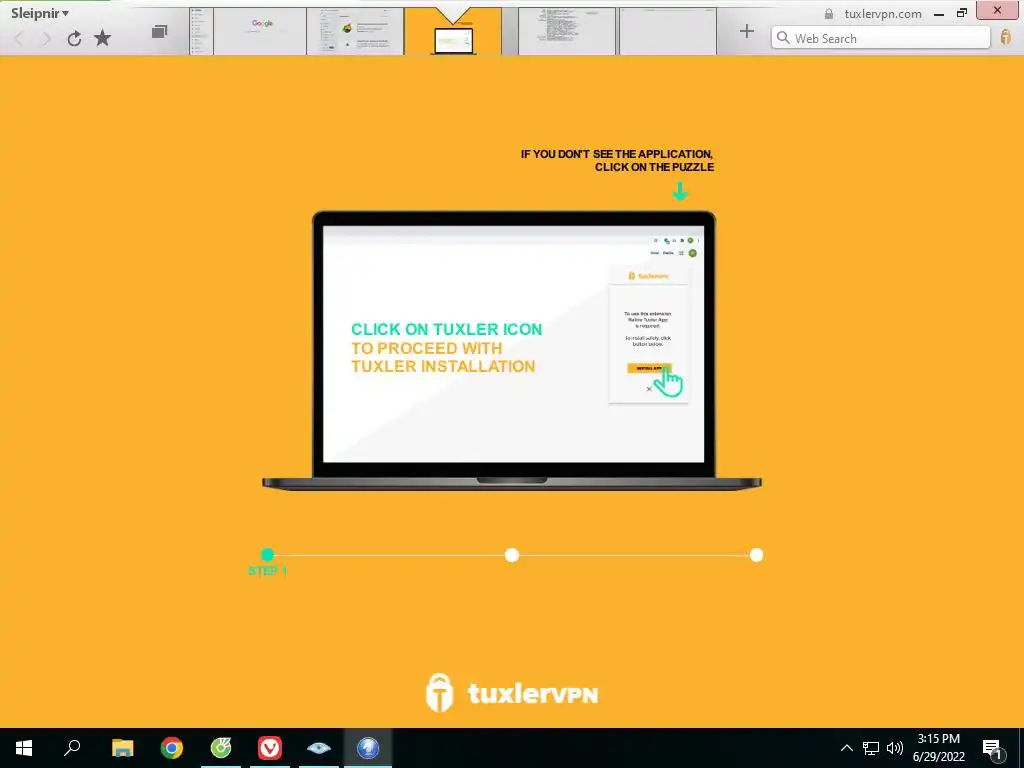1024x768 pixels.
Task: Click the small X under install button
Action: pos(648,389)
